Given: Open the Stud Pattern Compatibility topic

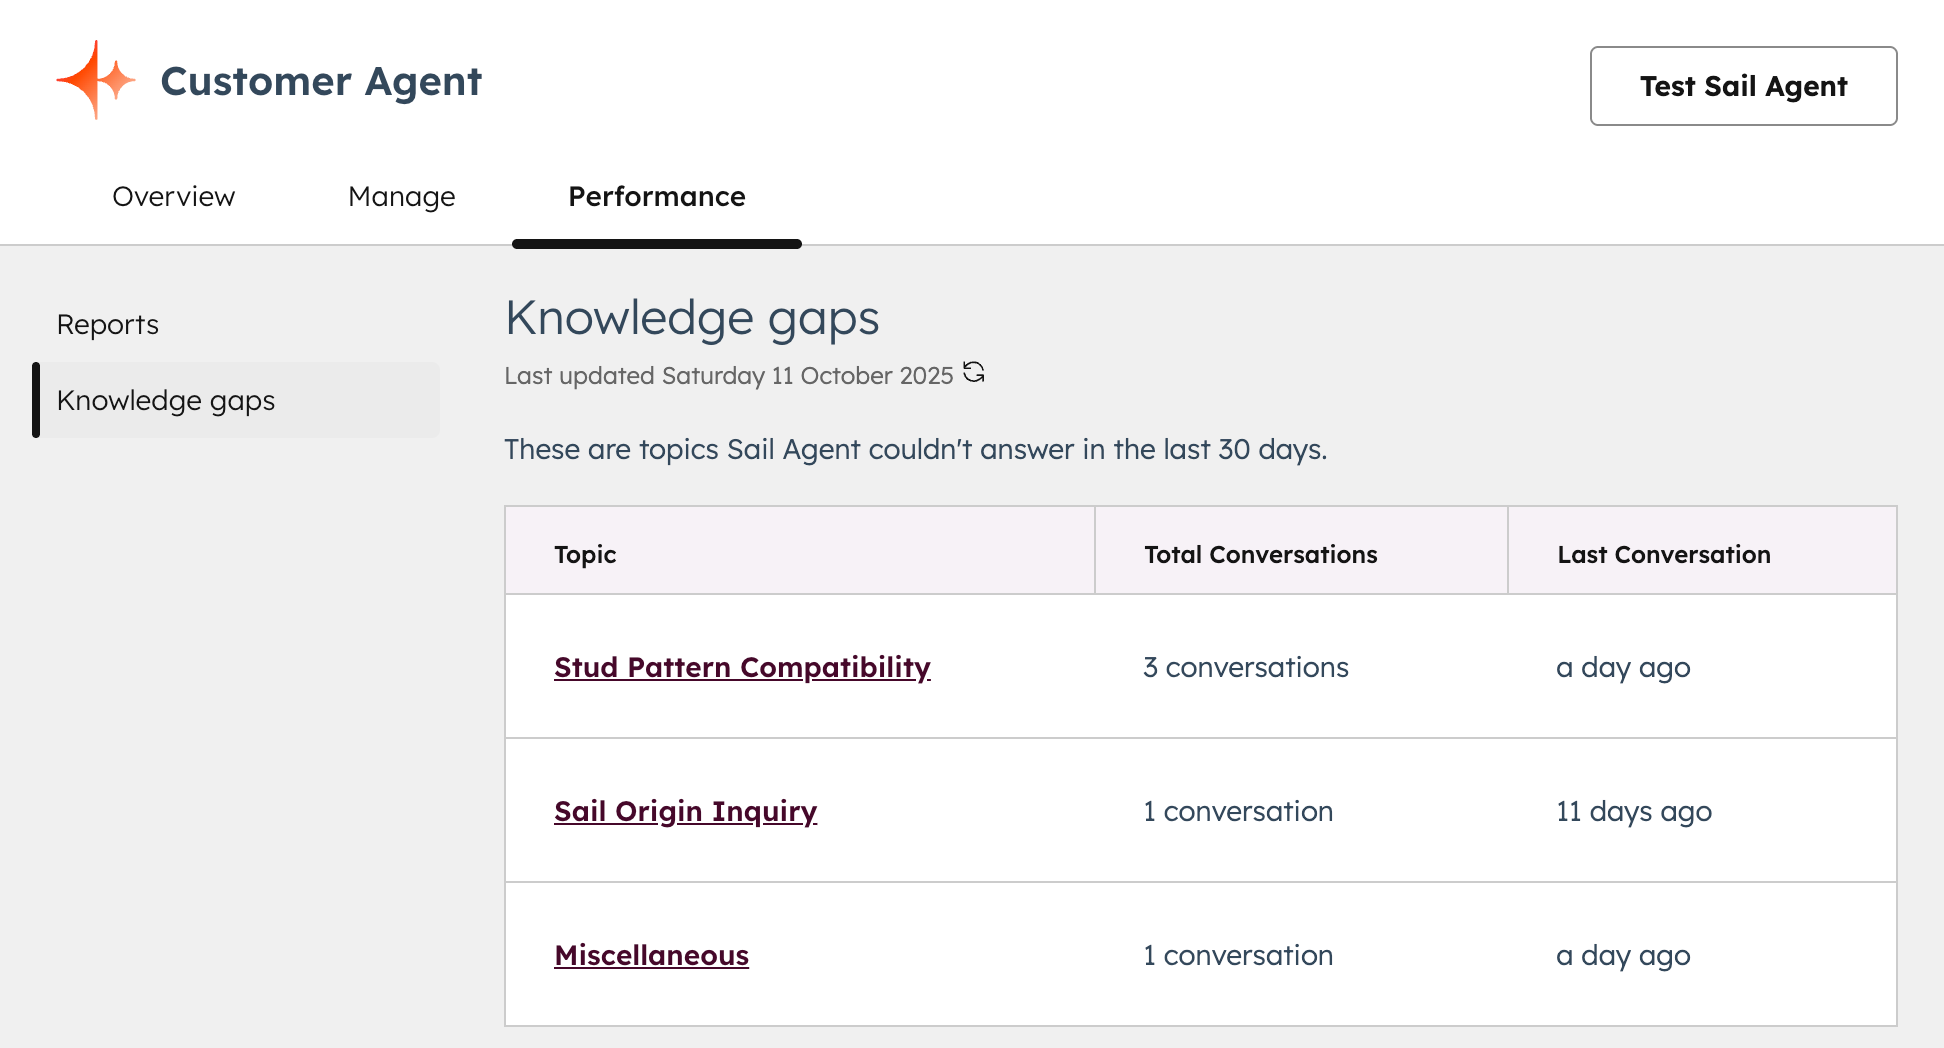Looking at the screenshot, I should click(742, 667).
